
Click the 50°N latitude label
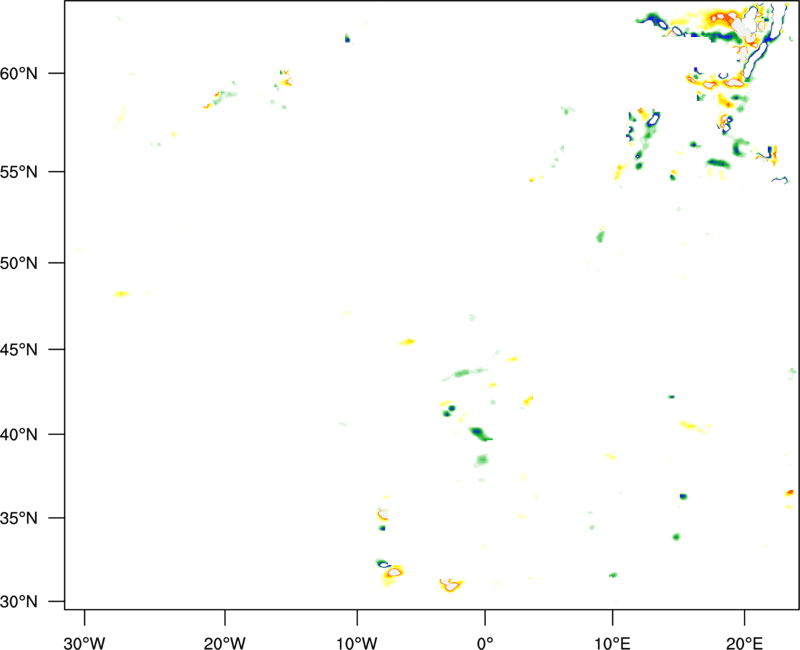tap(19, 264)
